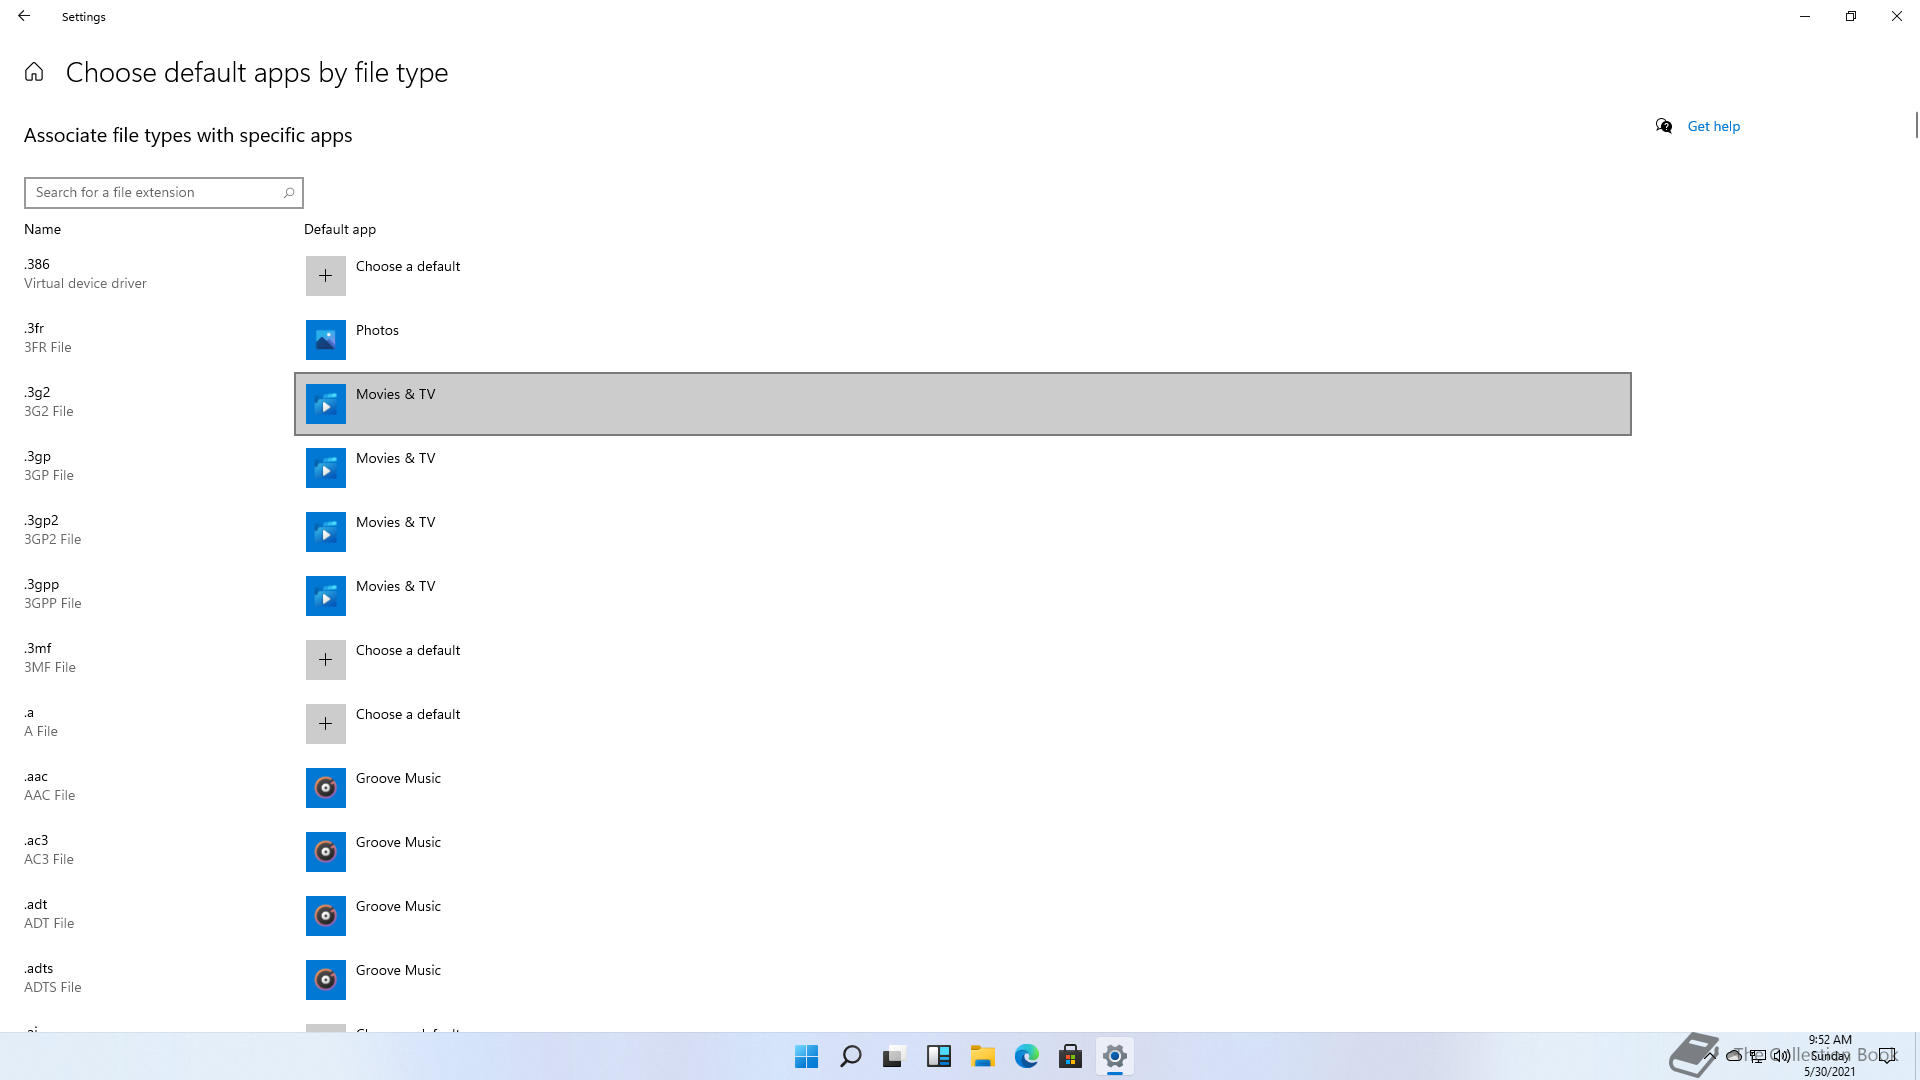The height and width of the screenshot is (1080, 1920).
Task: Click the Groove Music icon for .adts
Action: [325, 980]
